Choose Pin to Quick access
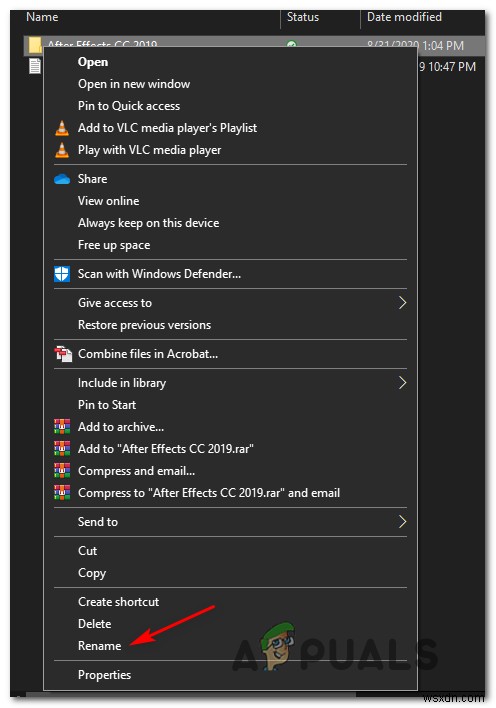Screen dimensions: 496x708 click(x=129, y=106)
